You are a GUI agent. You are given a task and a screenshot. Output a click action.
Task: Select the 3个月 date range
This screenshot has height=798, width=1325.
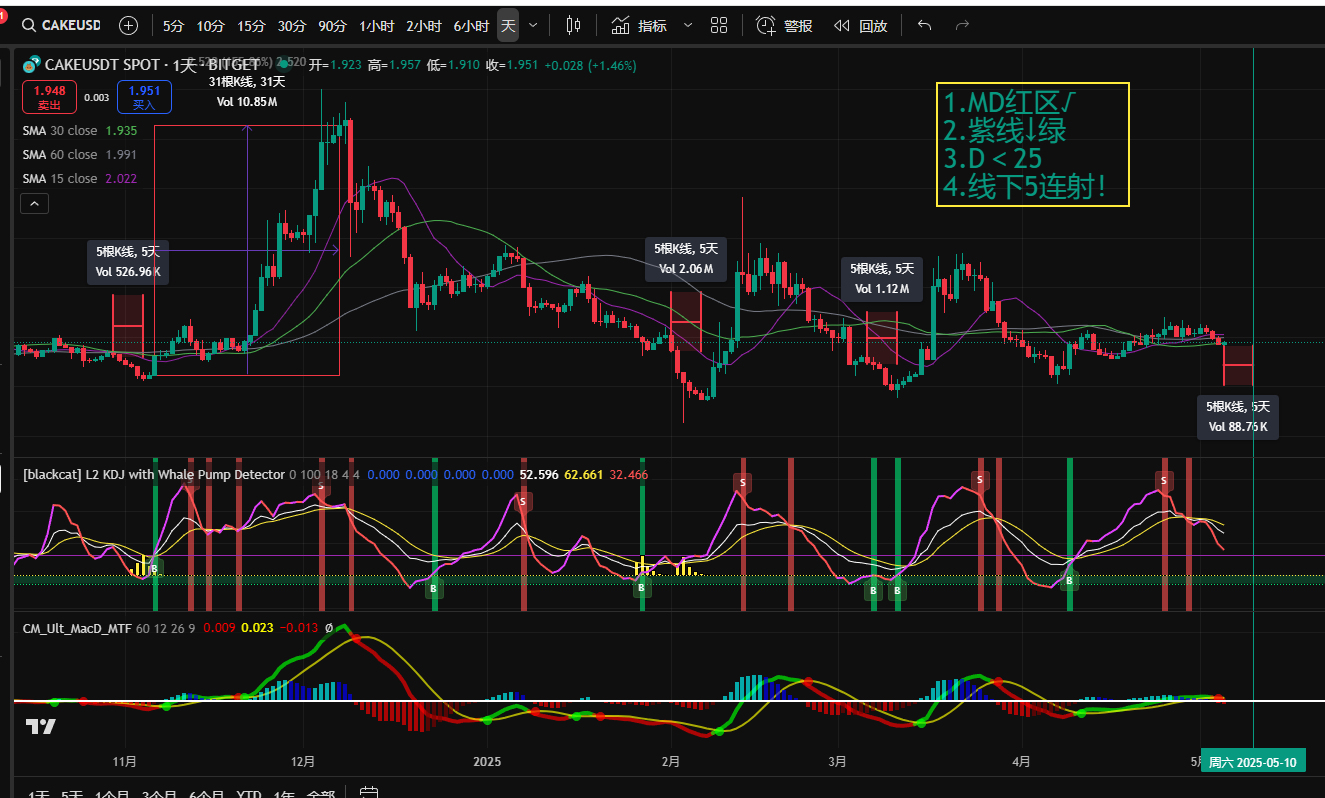click(158, 796)
